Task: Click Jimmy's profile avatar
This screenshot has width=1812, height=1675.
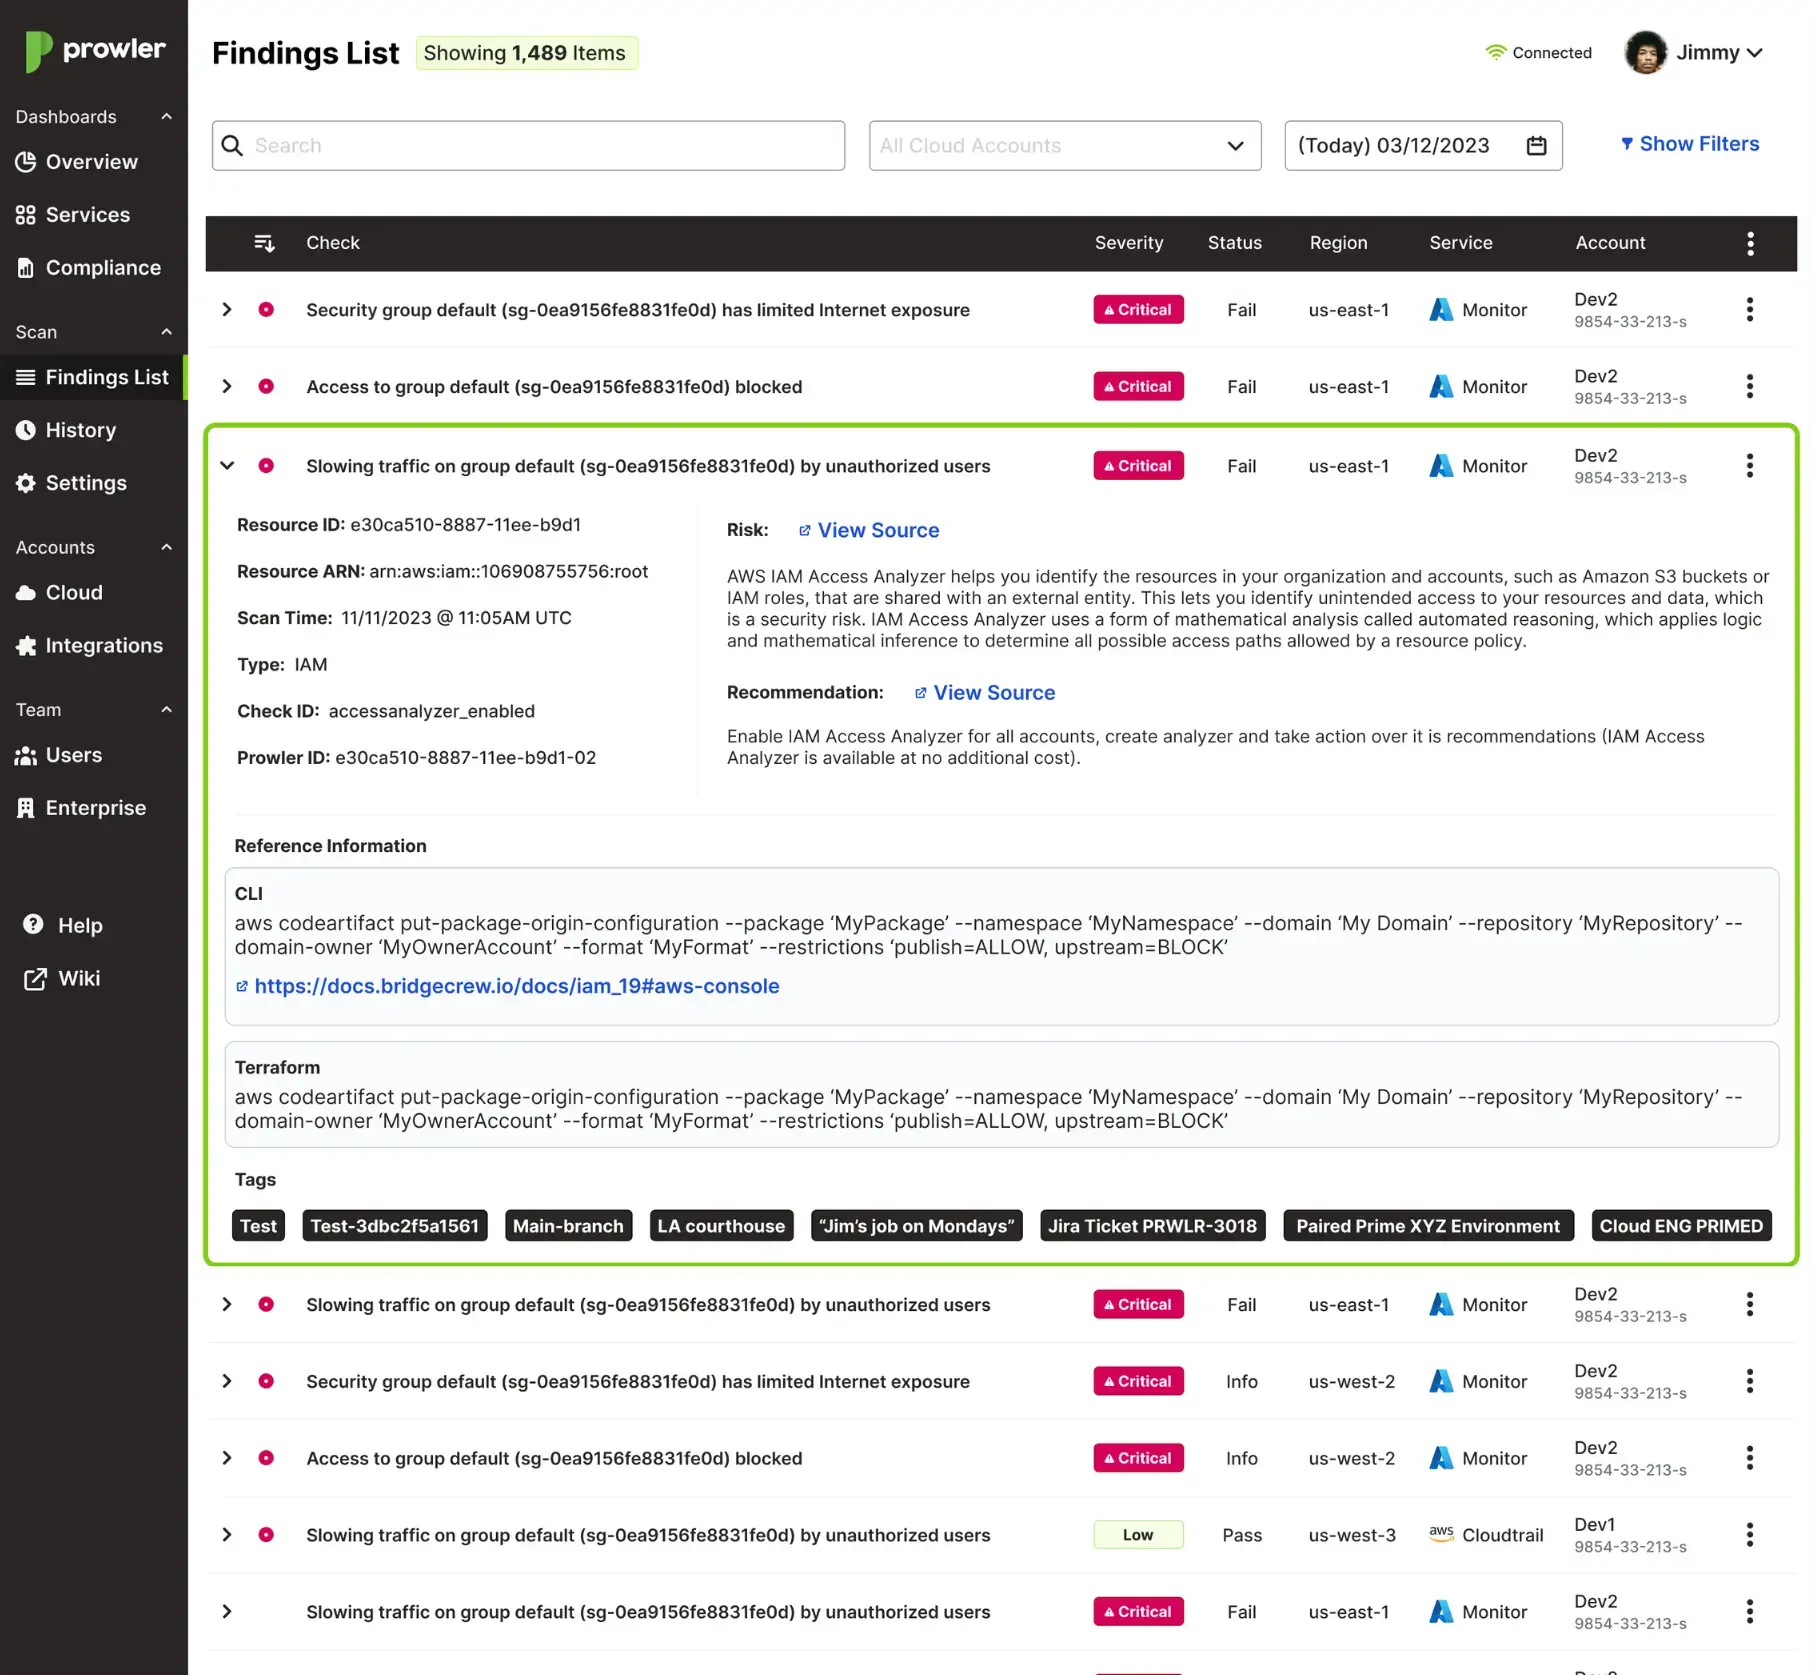Action: [x=1645, y=53]
